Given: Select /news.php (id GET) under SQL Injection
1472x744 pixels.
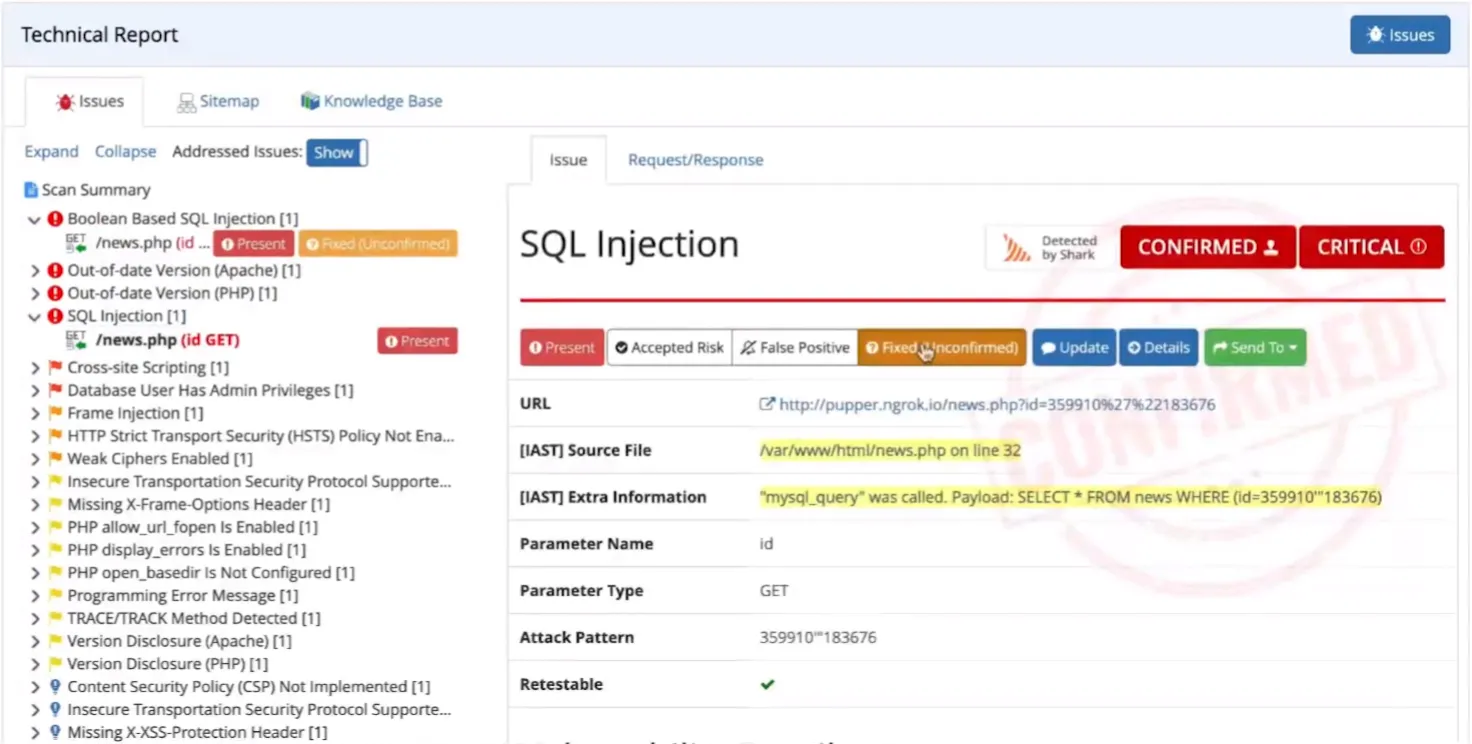Looking at the screenshot, I should [167, 340].
